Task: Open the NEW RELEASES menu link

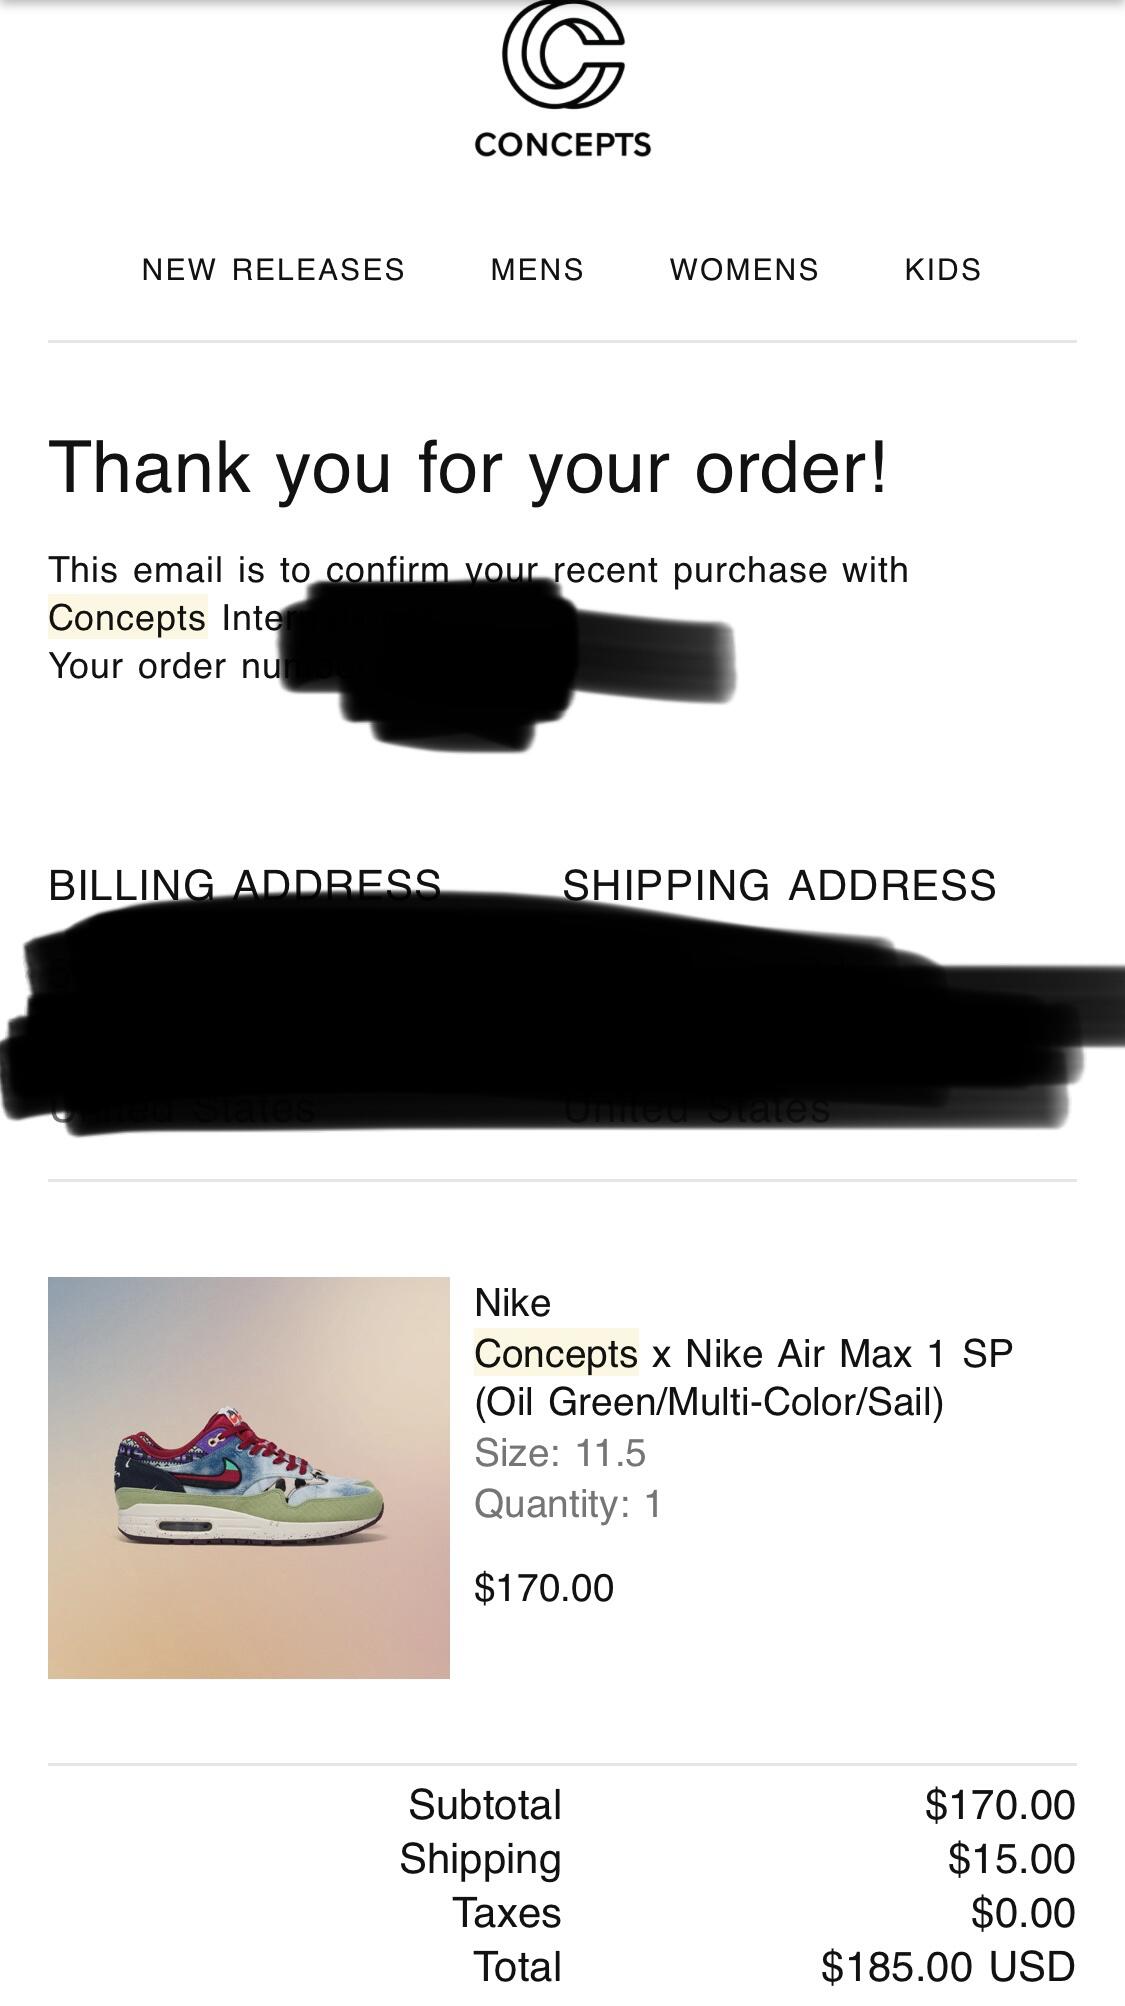Action: pos(273,270)
